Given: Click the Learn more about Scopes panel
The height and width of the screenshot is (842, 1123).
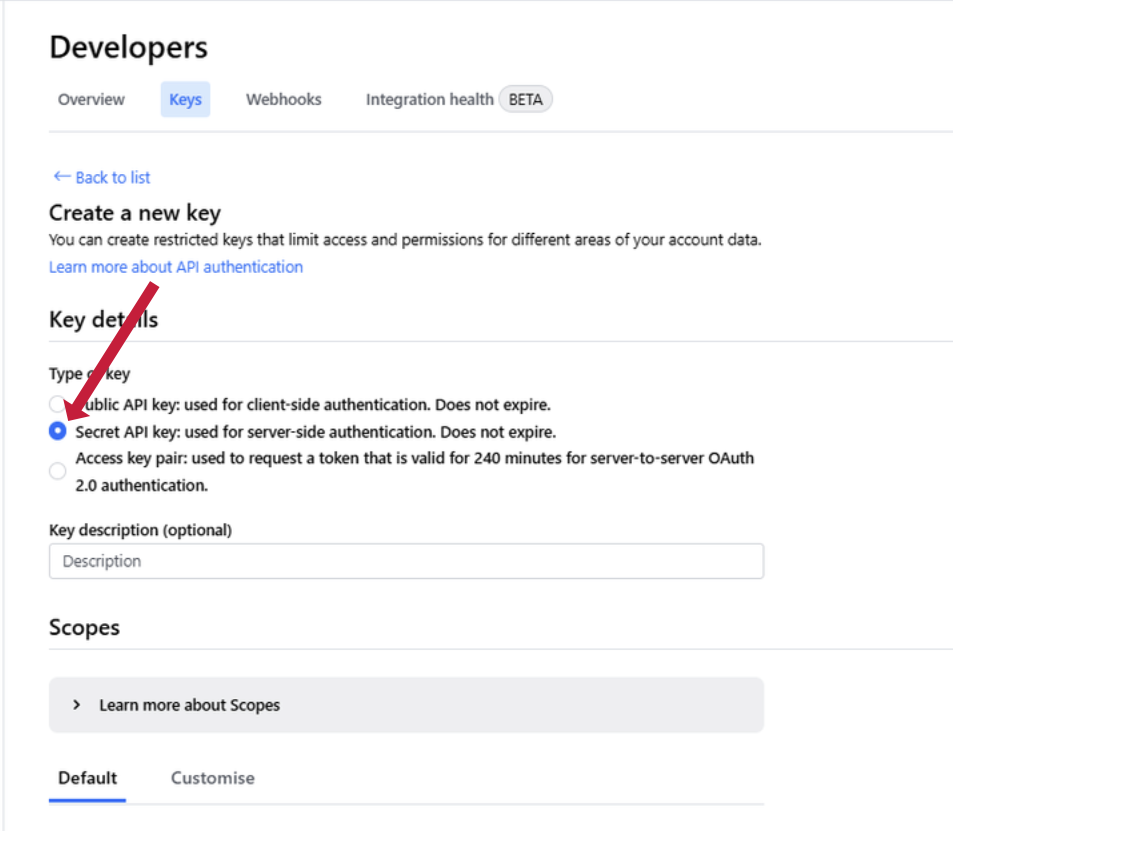Looking at the screenshot, I should [405, 704].
